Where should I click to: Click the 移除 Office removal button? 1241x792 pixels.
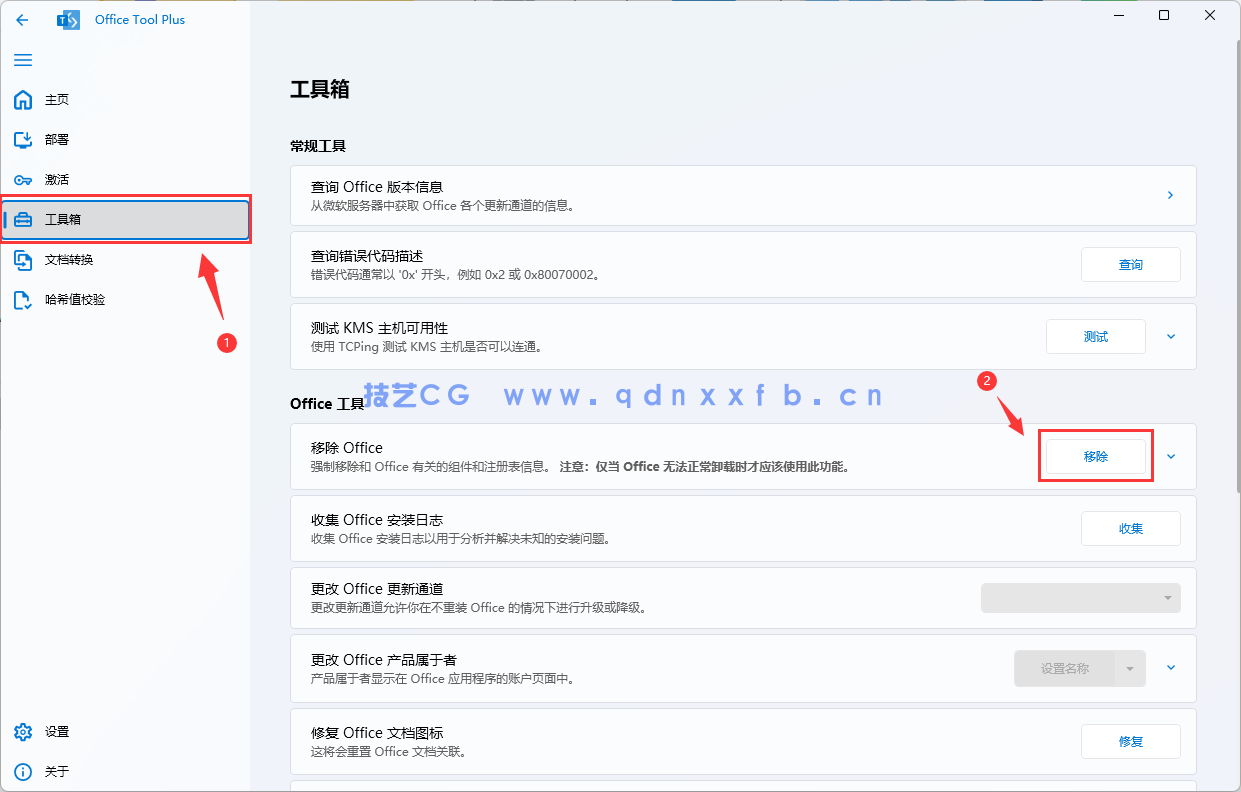pyautogui.click(x=1095, y=455)
